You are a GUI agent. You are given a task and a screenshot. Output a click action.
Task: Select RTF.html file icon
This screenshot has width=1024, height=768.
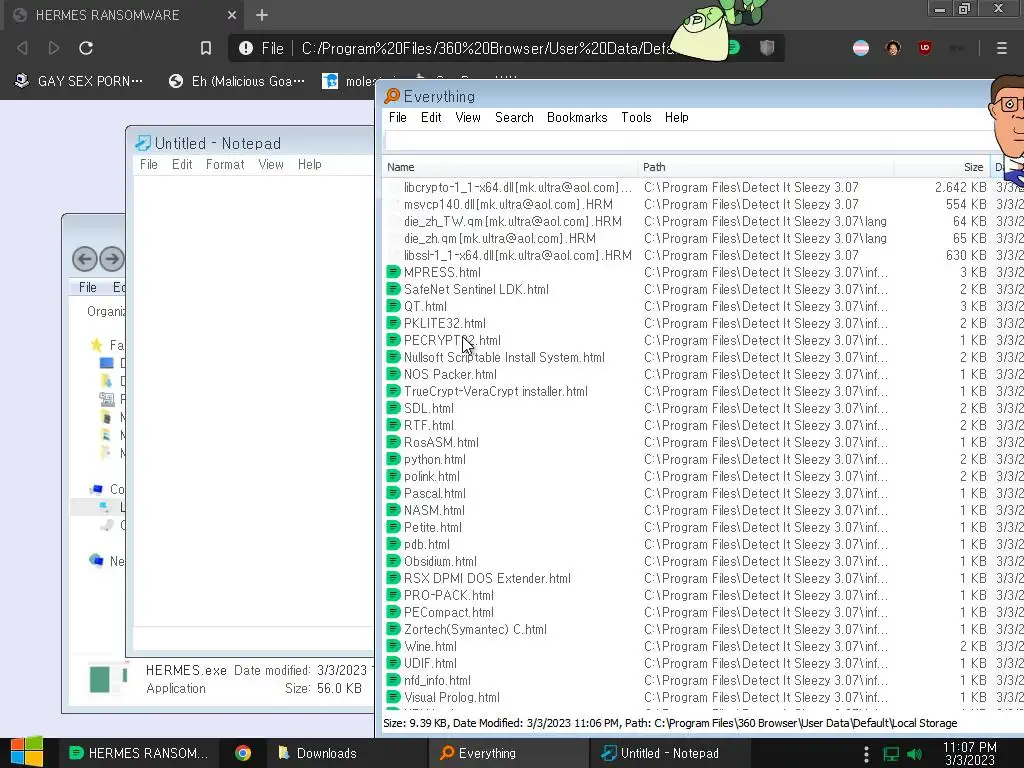(393, 425)
